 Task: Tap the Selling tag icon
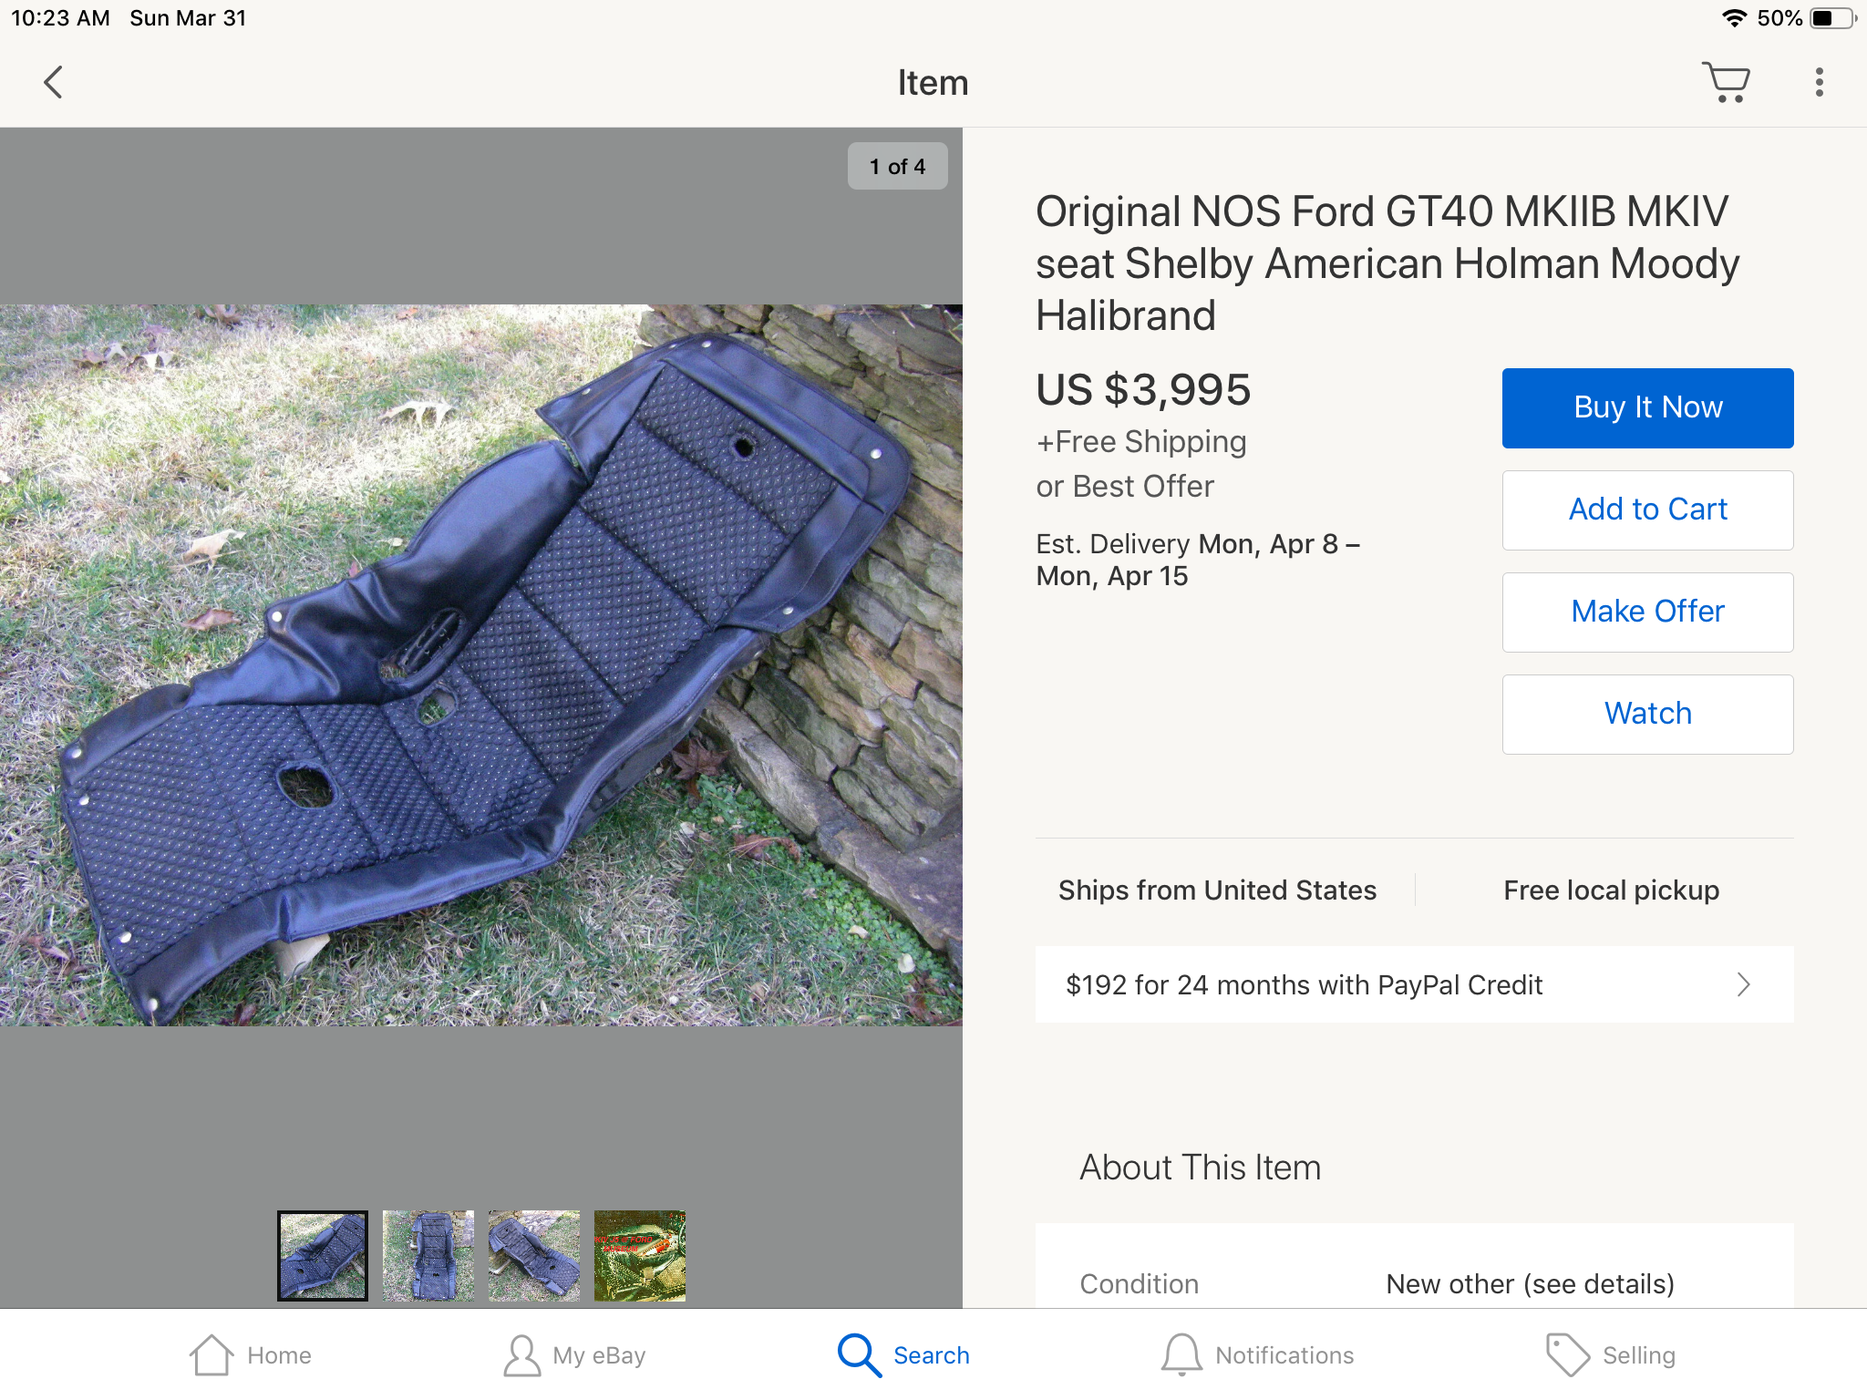[1567, 1355]
